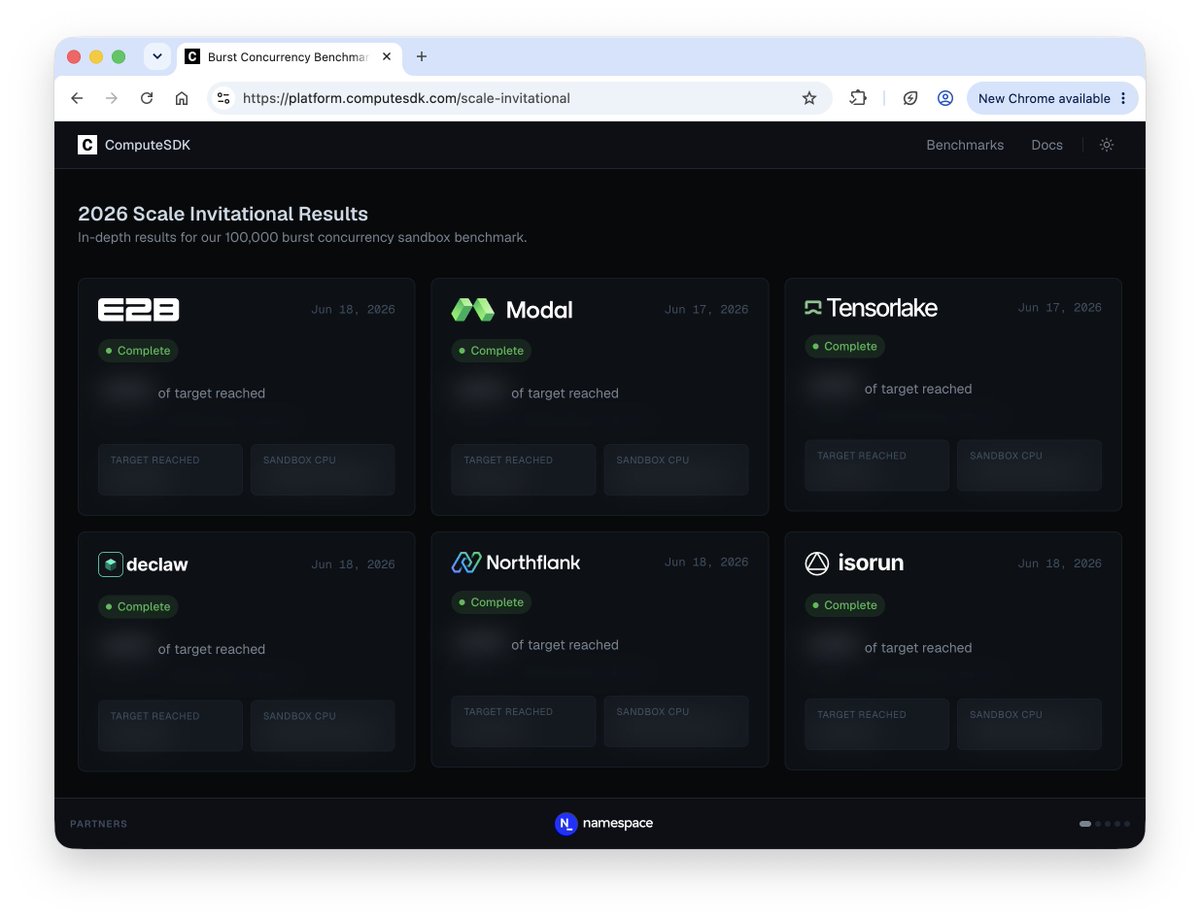The width and height of the screenshot is (1200, 921).
Task: Select the Burst Concurrency Benchmark tab
Action: [288, 57]
